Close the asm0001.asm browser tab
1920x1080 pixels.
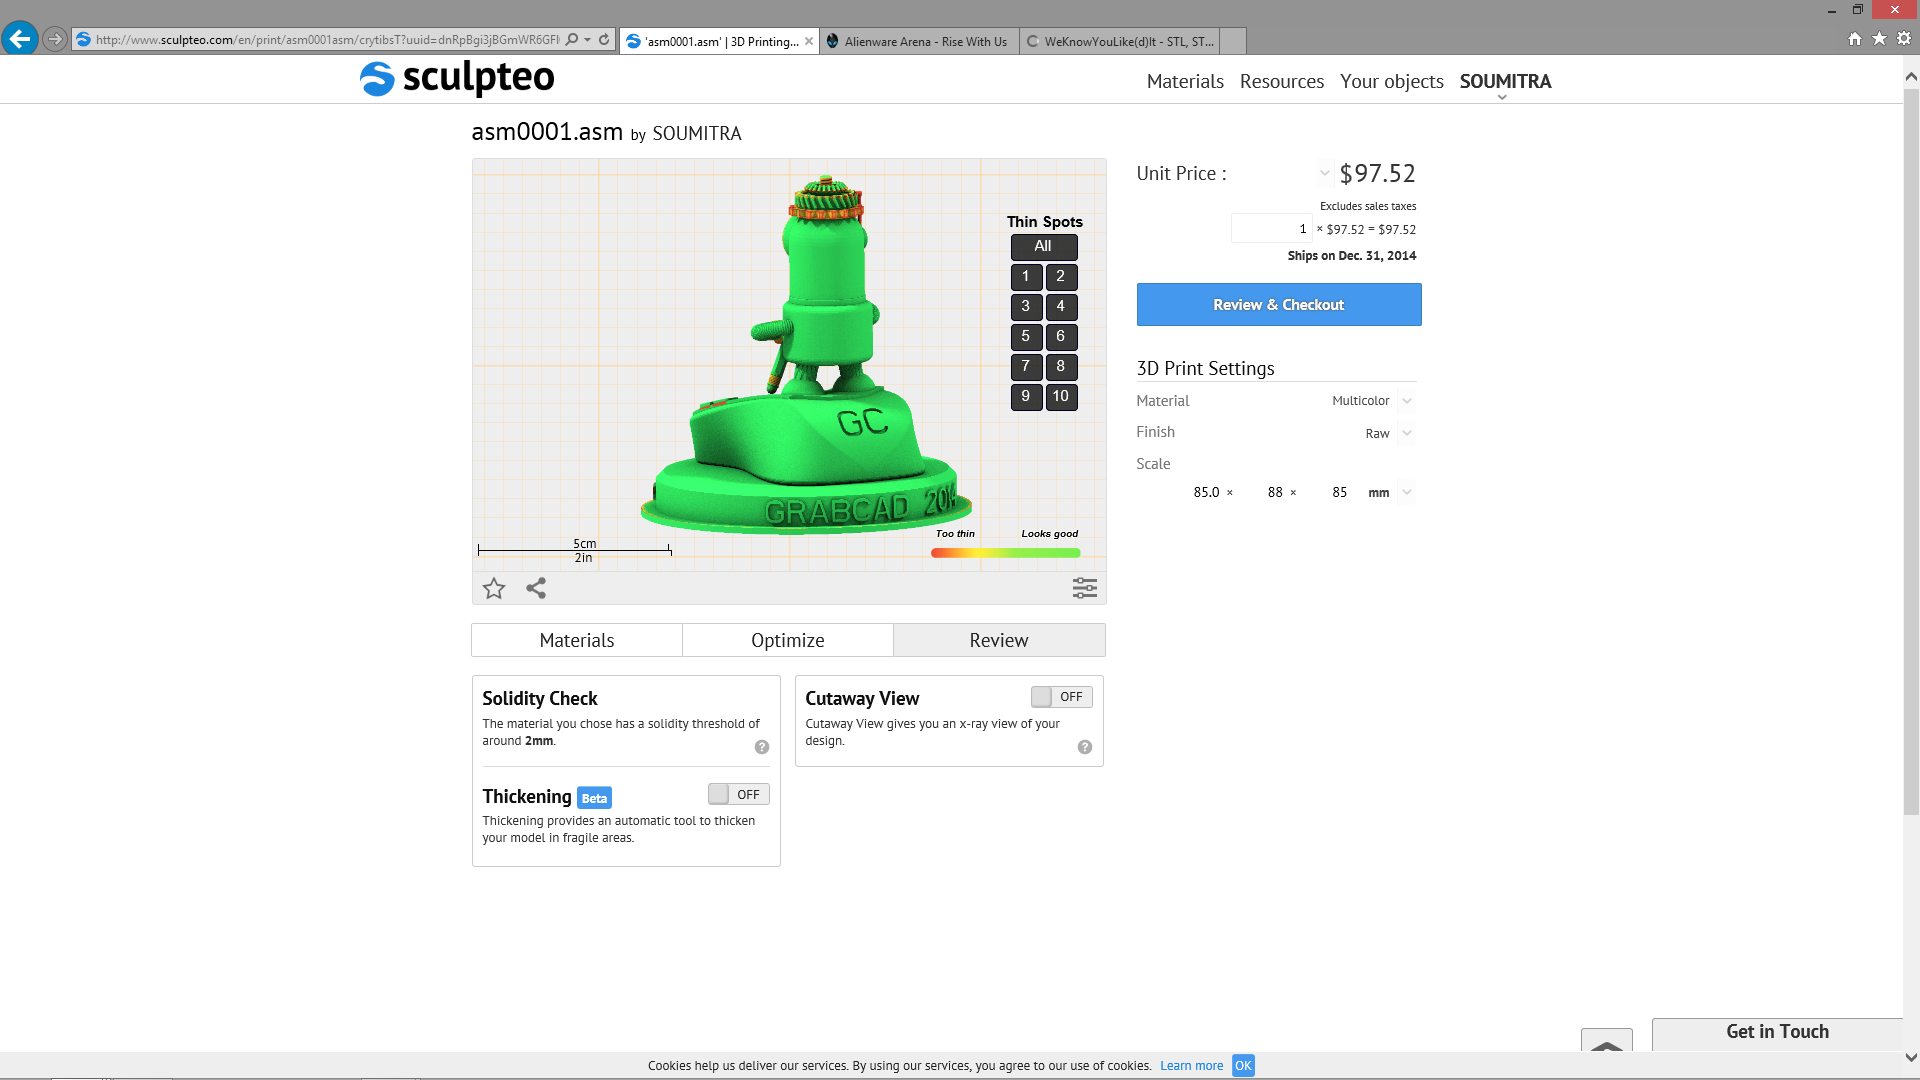pos(809,41)
